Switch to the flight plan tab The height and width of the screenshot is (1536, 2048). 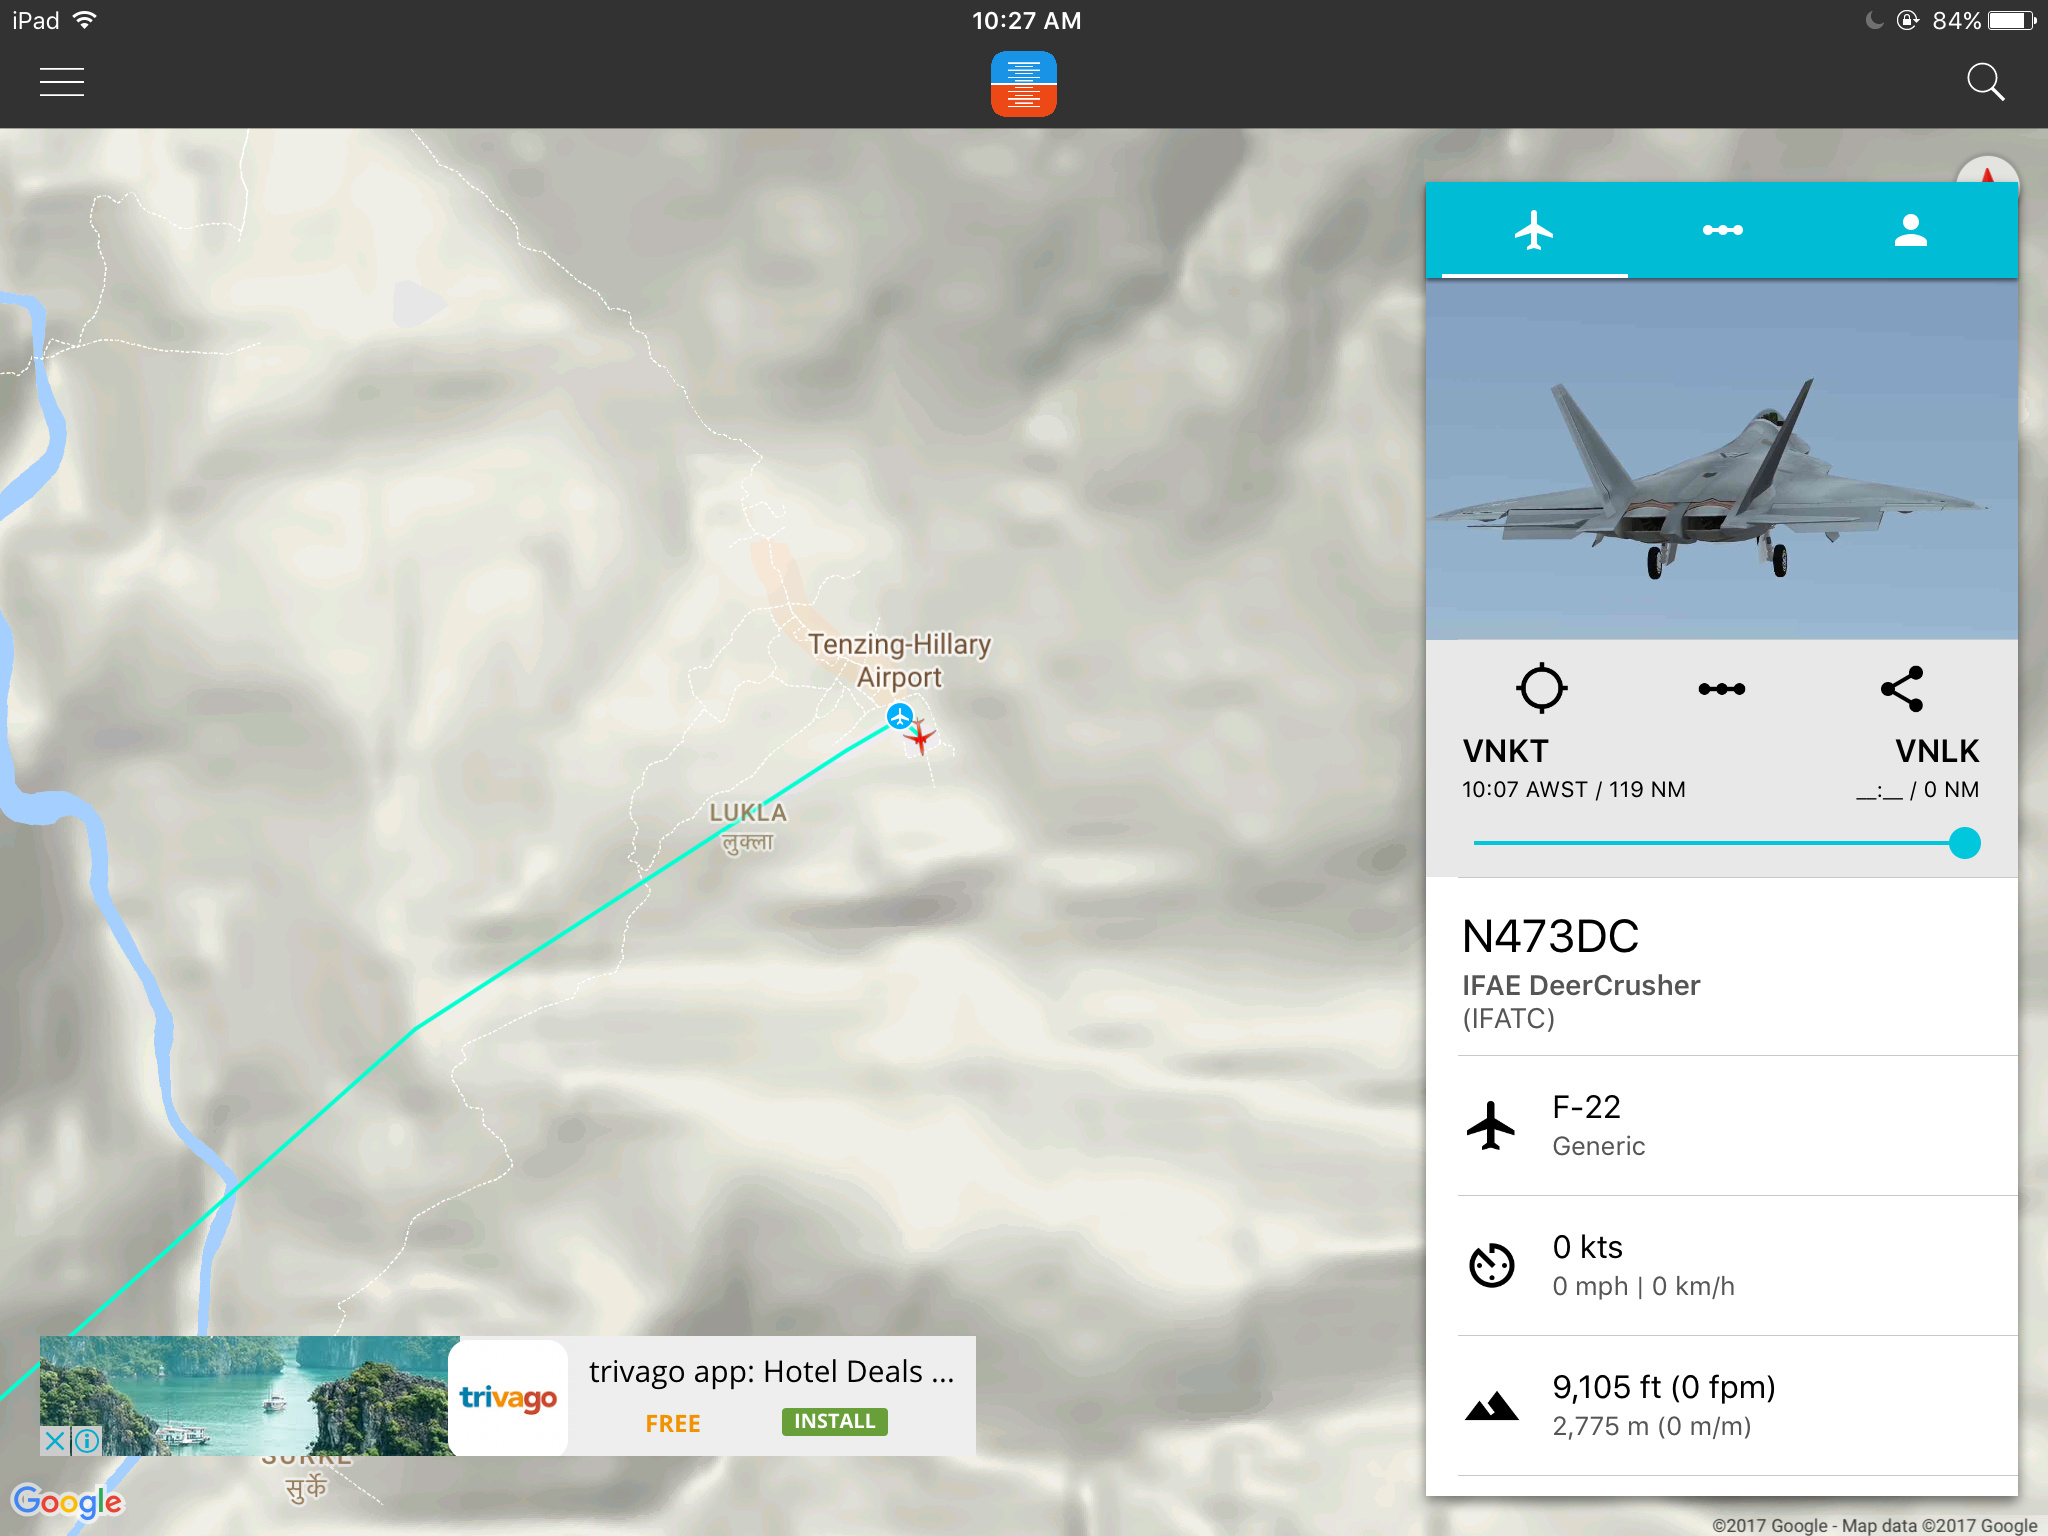click(1722, 230)
